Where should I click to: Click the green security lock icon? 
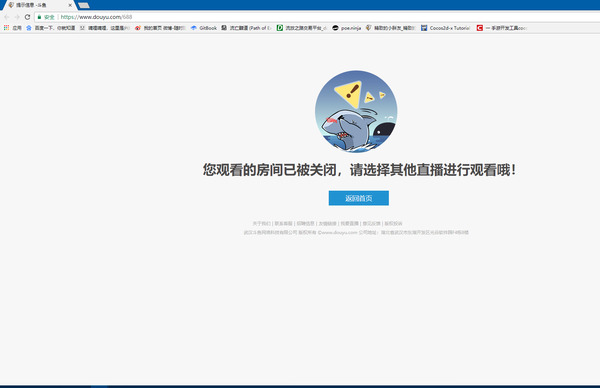[39, 17]
